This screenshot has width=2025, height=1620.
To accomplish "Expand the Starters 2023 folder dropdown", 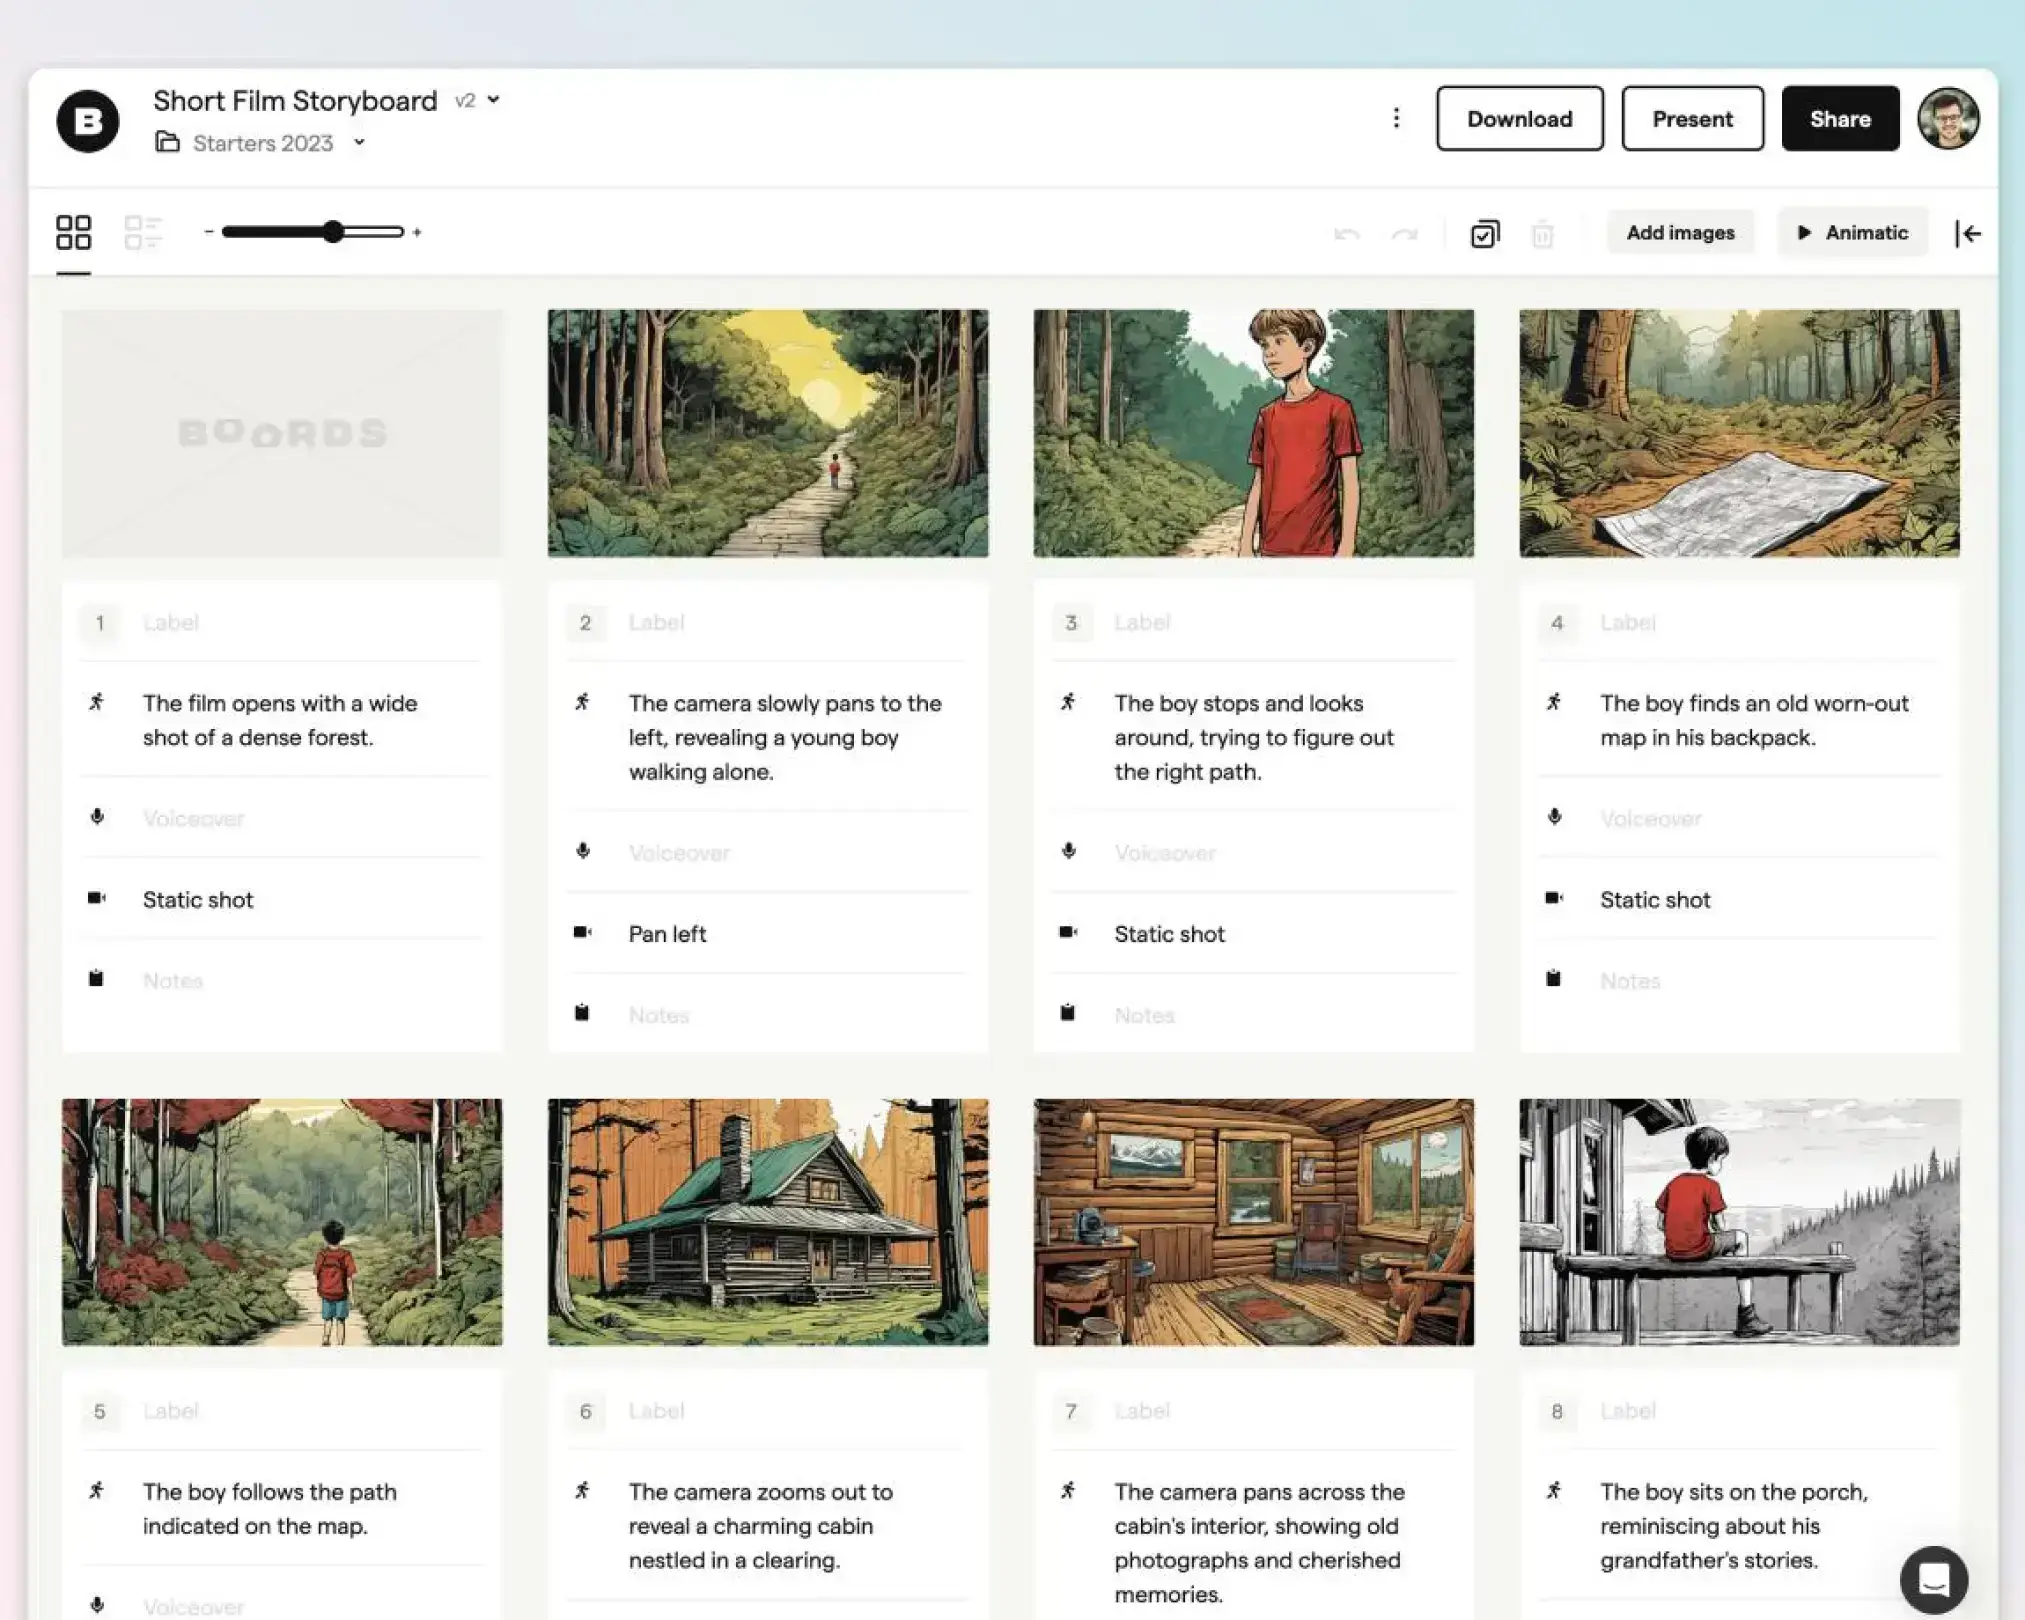I will click(359, 143).
